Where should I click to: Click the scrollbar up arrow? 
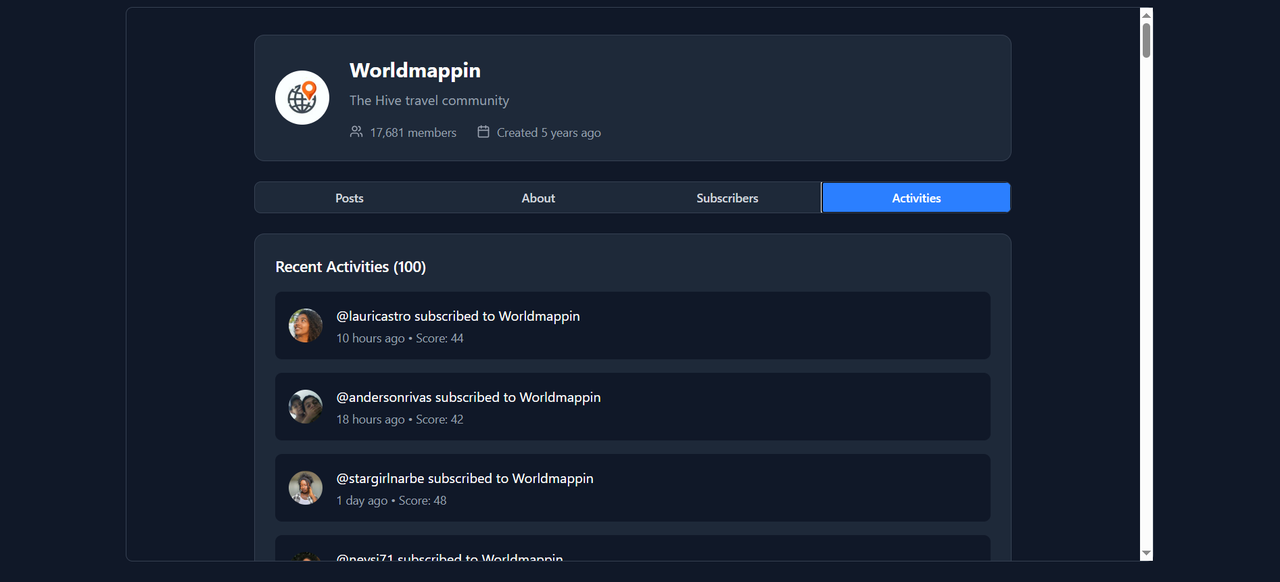tap(1146, 14)
